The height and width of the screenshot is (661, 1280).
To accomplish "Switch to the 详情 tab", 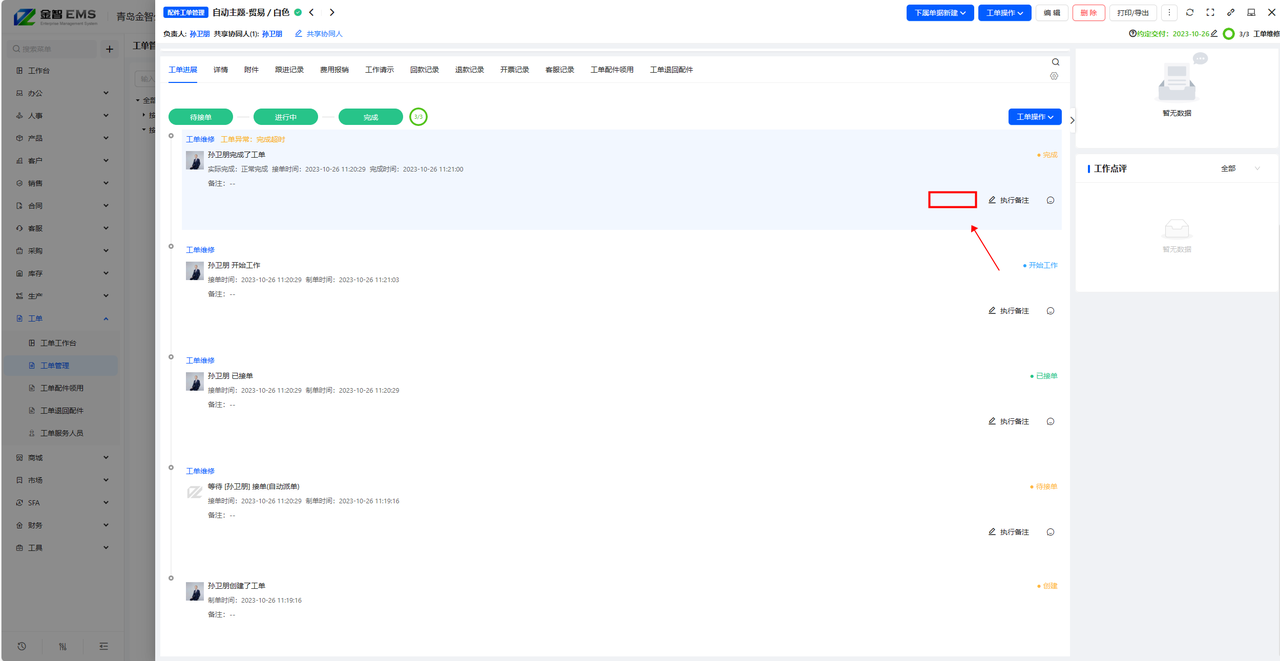I will pyautogui.click(x=221, y=70).
